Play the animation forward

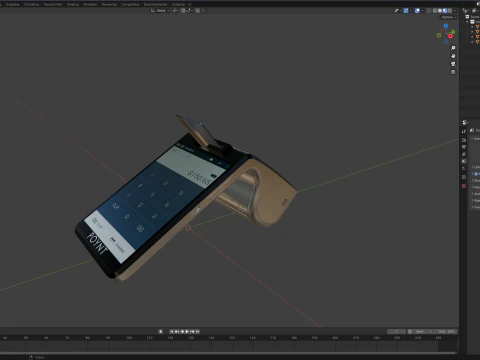point(187,331)
